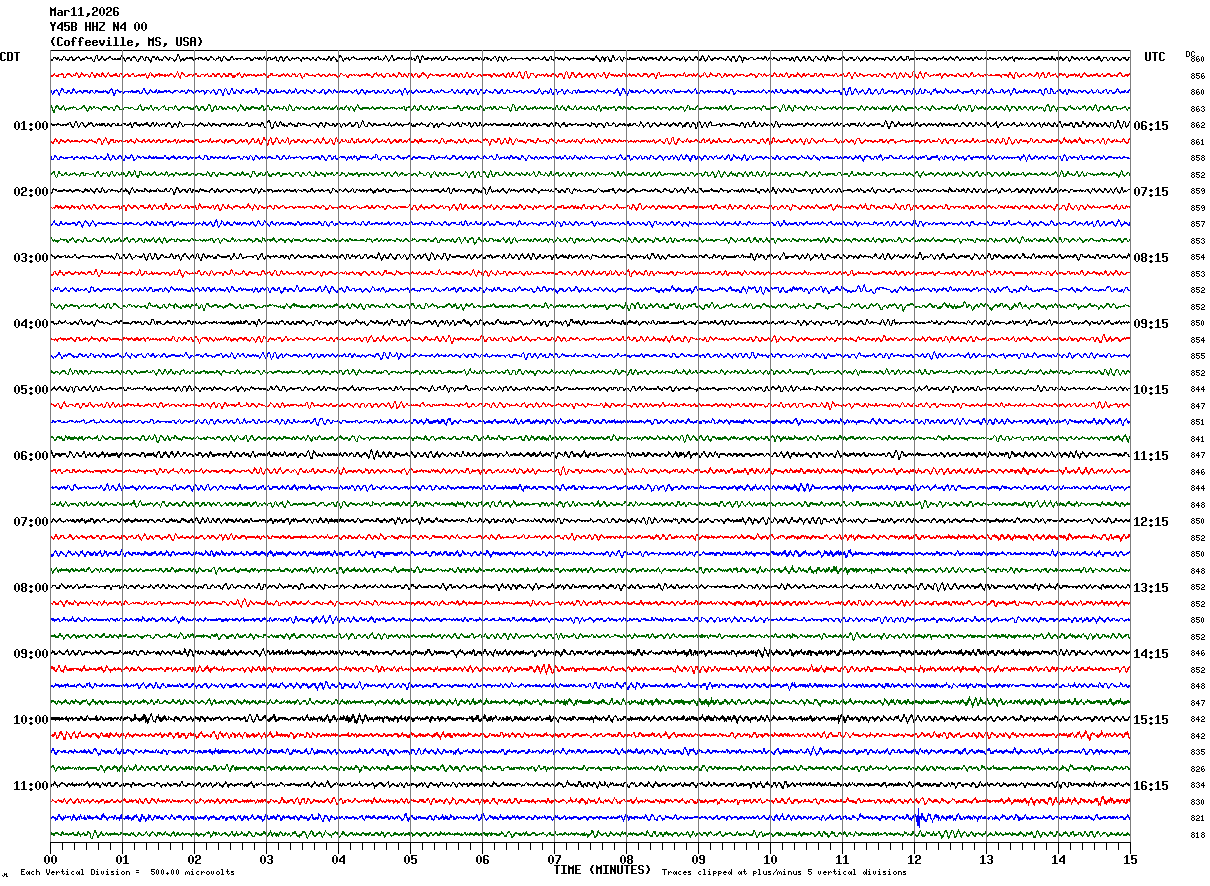Select the 16:15 UTC time label
This screenshot has height=886, width=1210.
[1151, 786]
